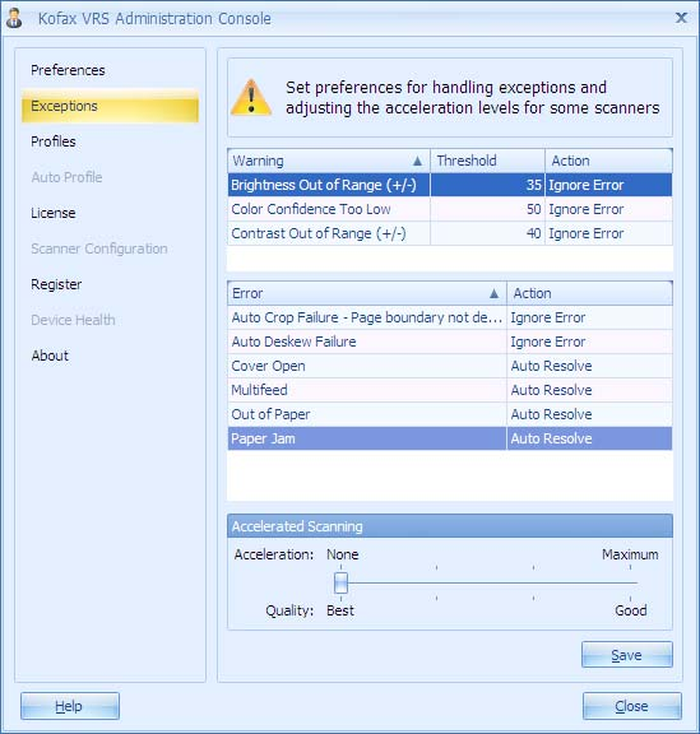Click the Action header in warnings table
The width and height of the screenshot is (700, 734).
coord(609,161)
